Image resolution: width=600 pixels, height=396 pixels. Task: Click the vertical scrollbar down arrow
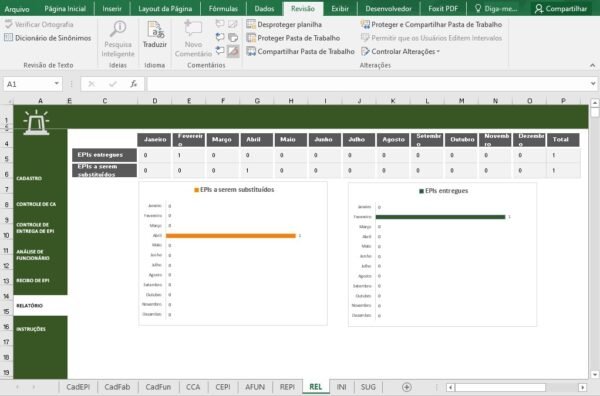tap(594, 375)
